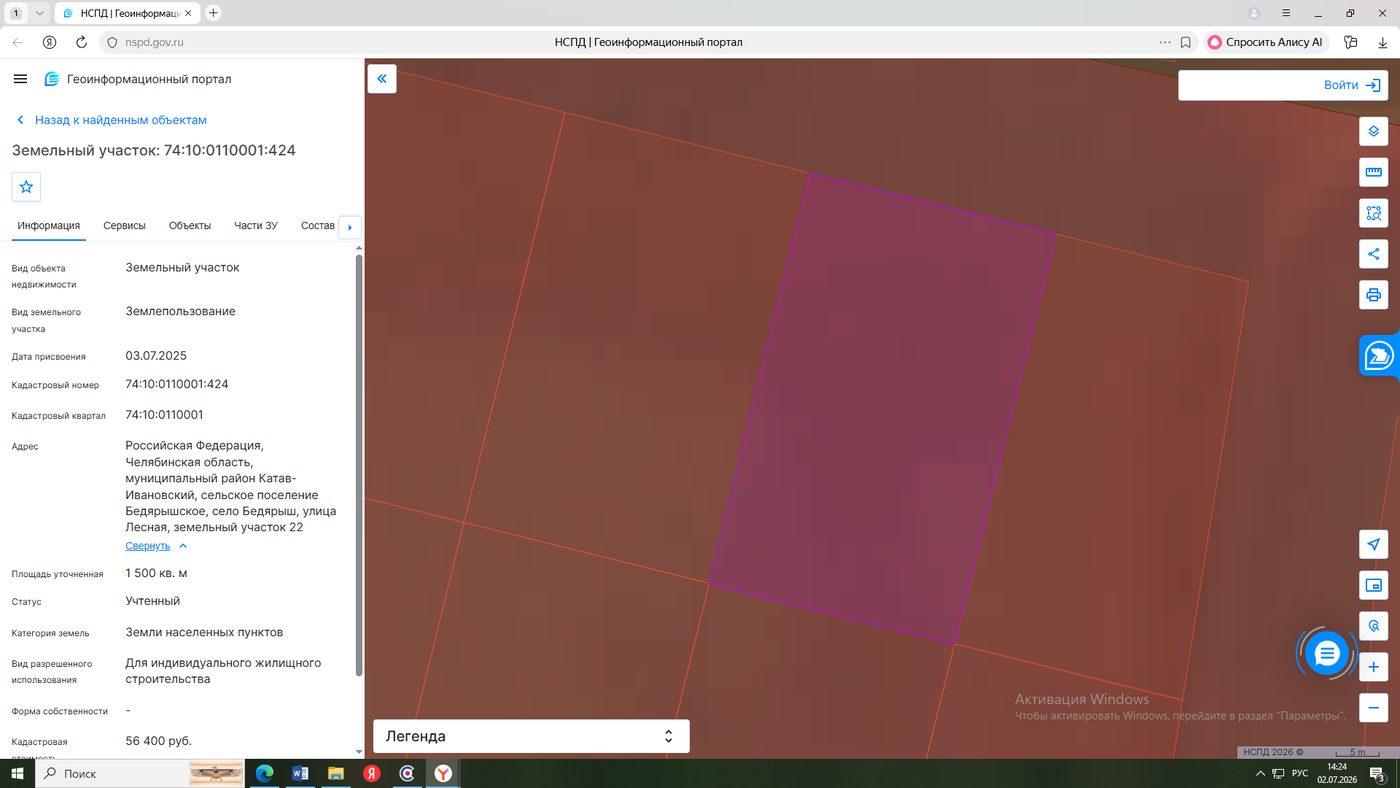Open a new browser tab
This screenshot has width=1400, height=788.
(213, 13)
